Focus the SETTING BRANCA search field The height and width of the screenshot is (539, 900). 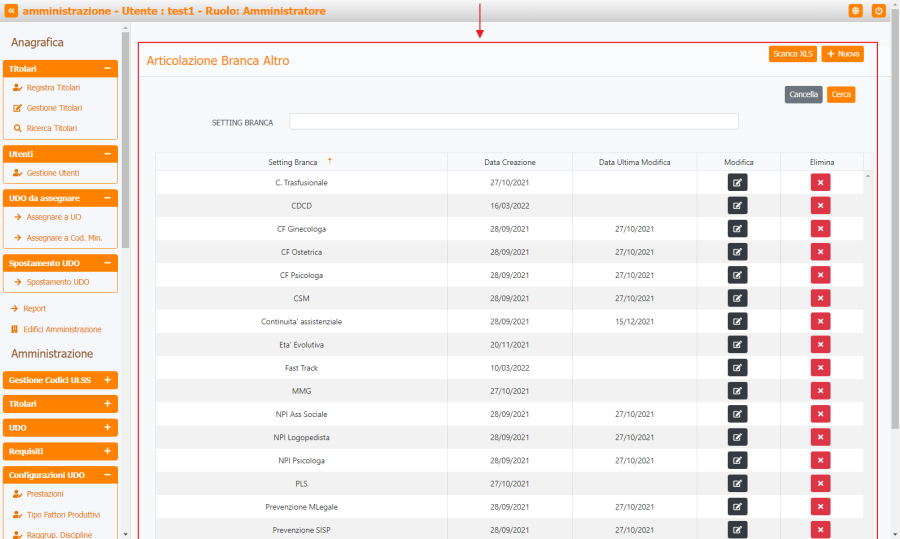pyautogui.click(x=513, y=122)
